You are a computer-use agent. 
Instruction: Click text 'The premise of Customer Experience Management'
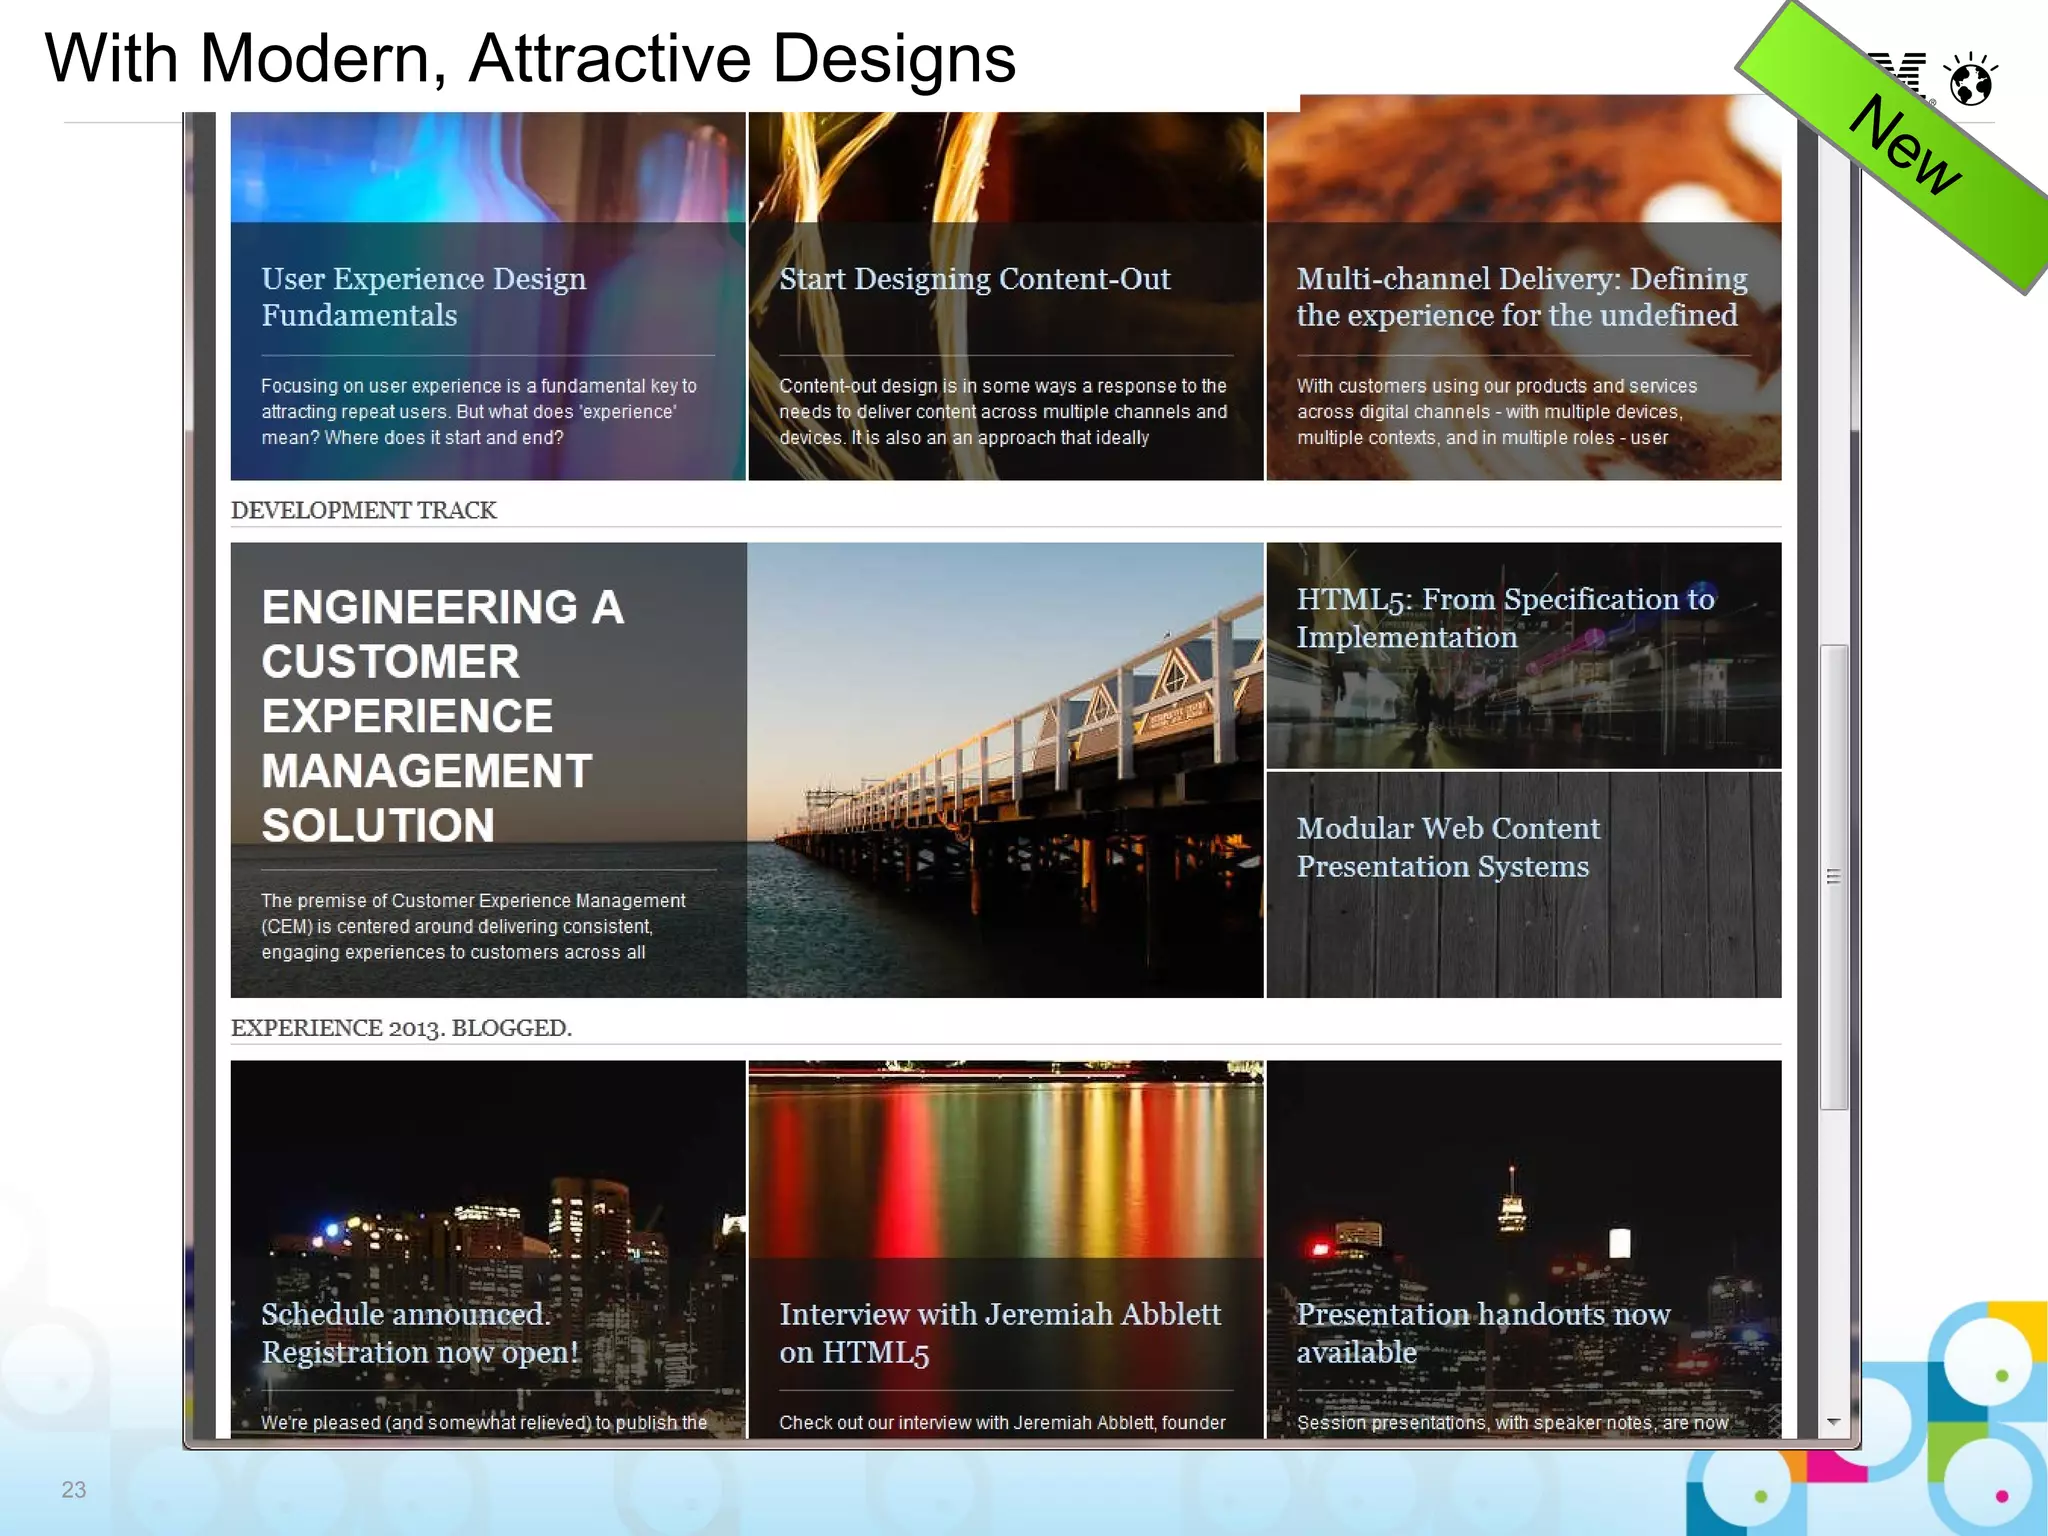[x=473, y=901]
